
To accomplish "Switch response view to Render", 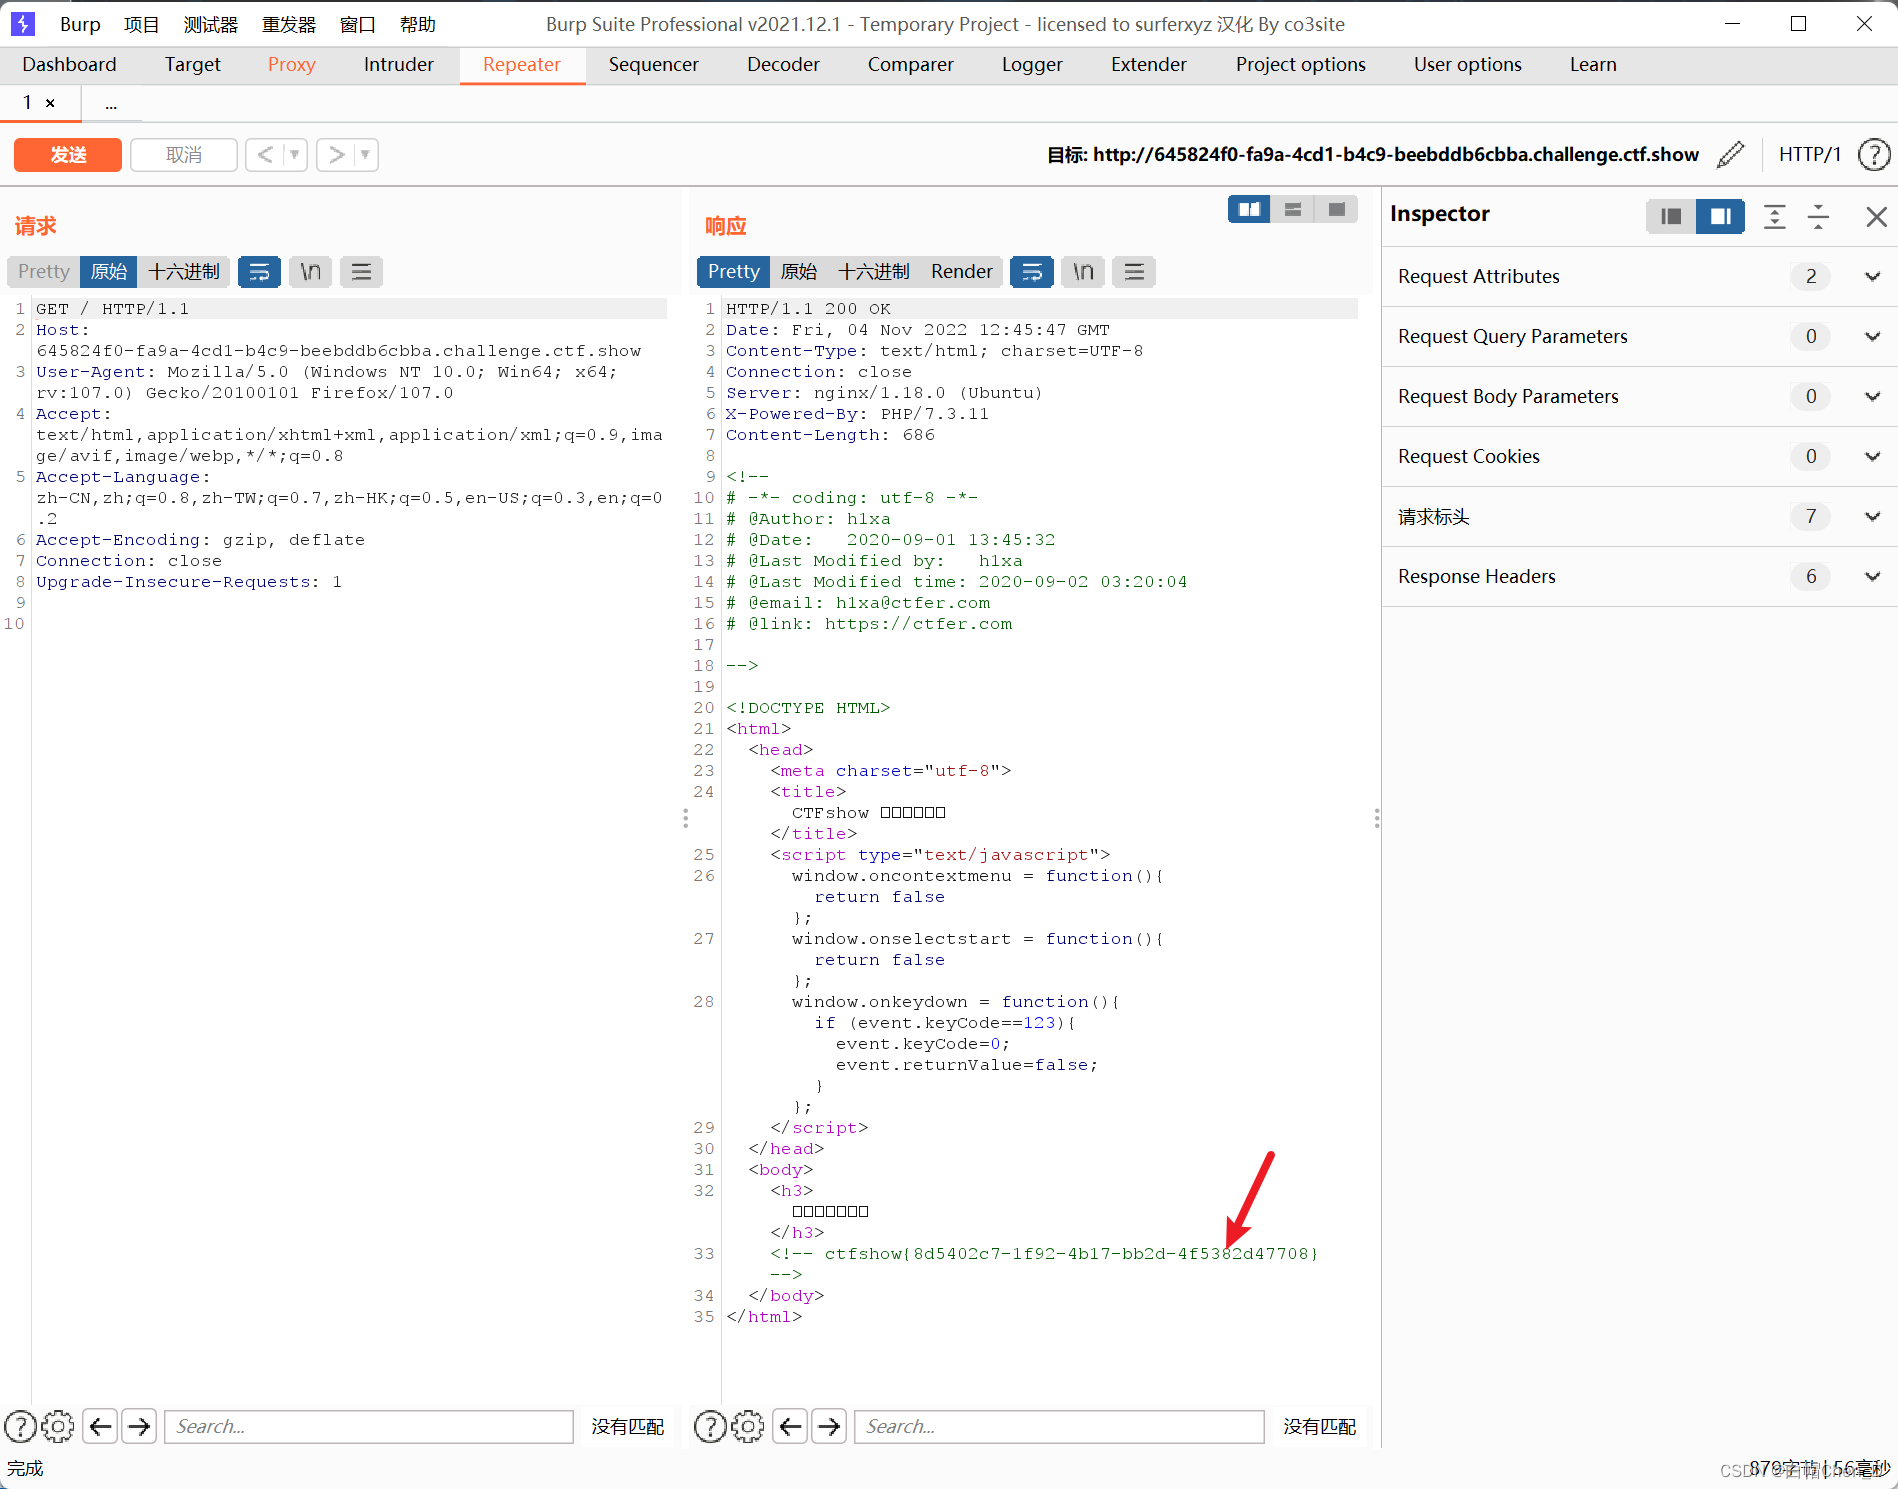I will (961, 271).
